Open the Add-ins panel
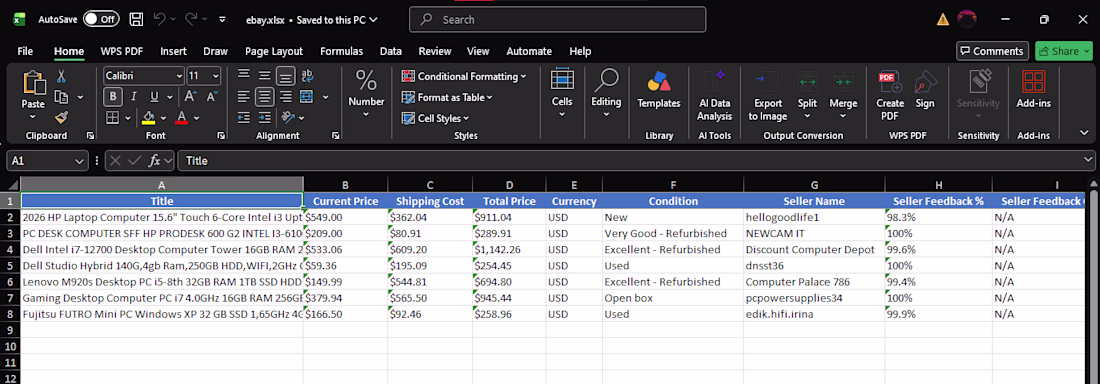Viewport: 1100px width, 384px height. click(x=1033, y=90)
